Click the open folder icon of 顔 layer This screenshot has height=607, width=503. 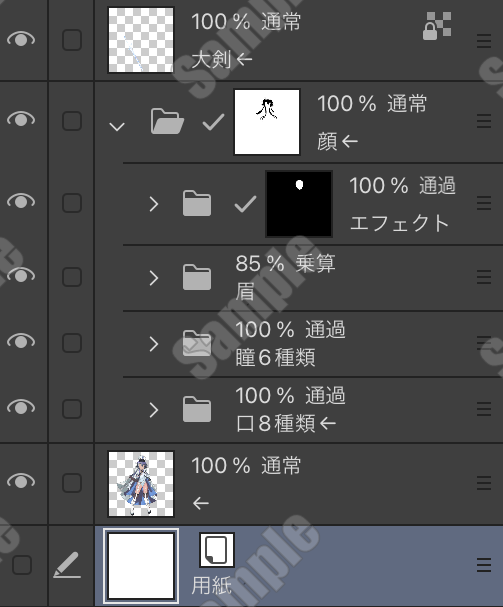pyautogui.click(x=167, y=121)
